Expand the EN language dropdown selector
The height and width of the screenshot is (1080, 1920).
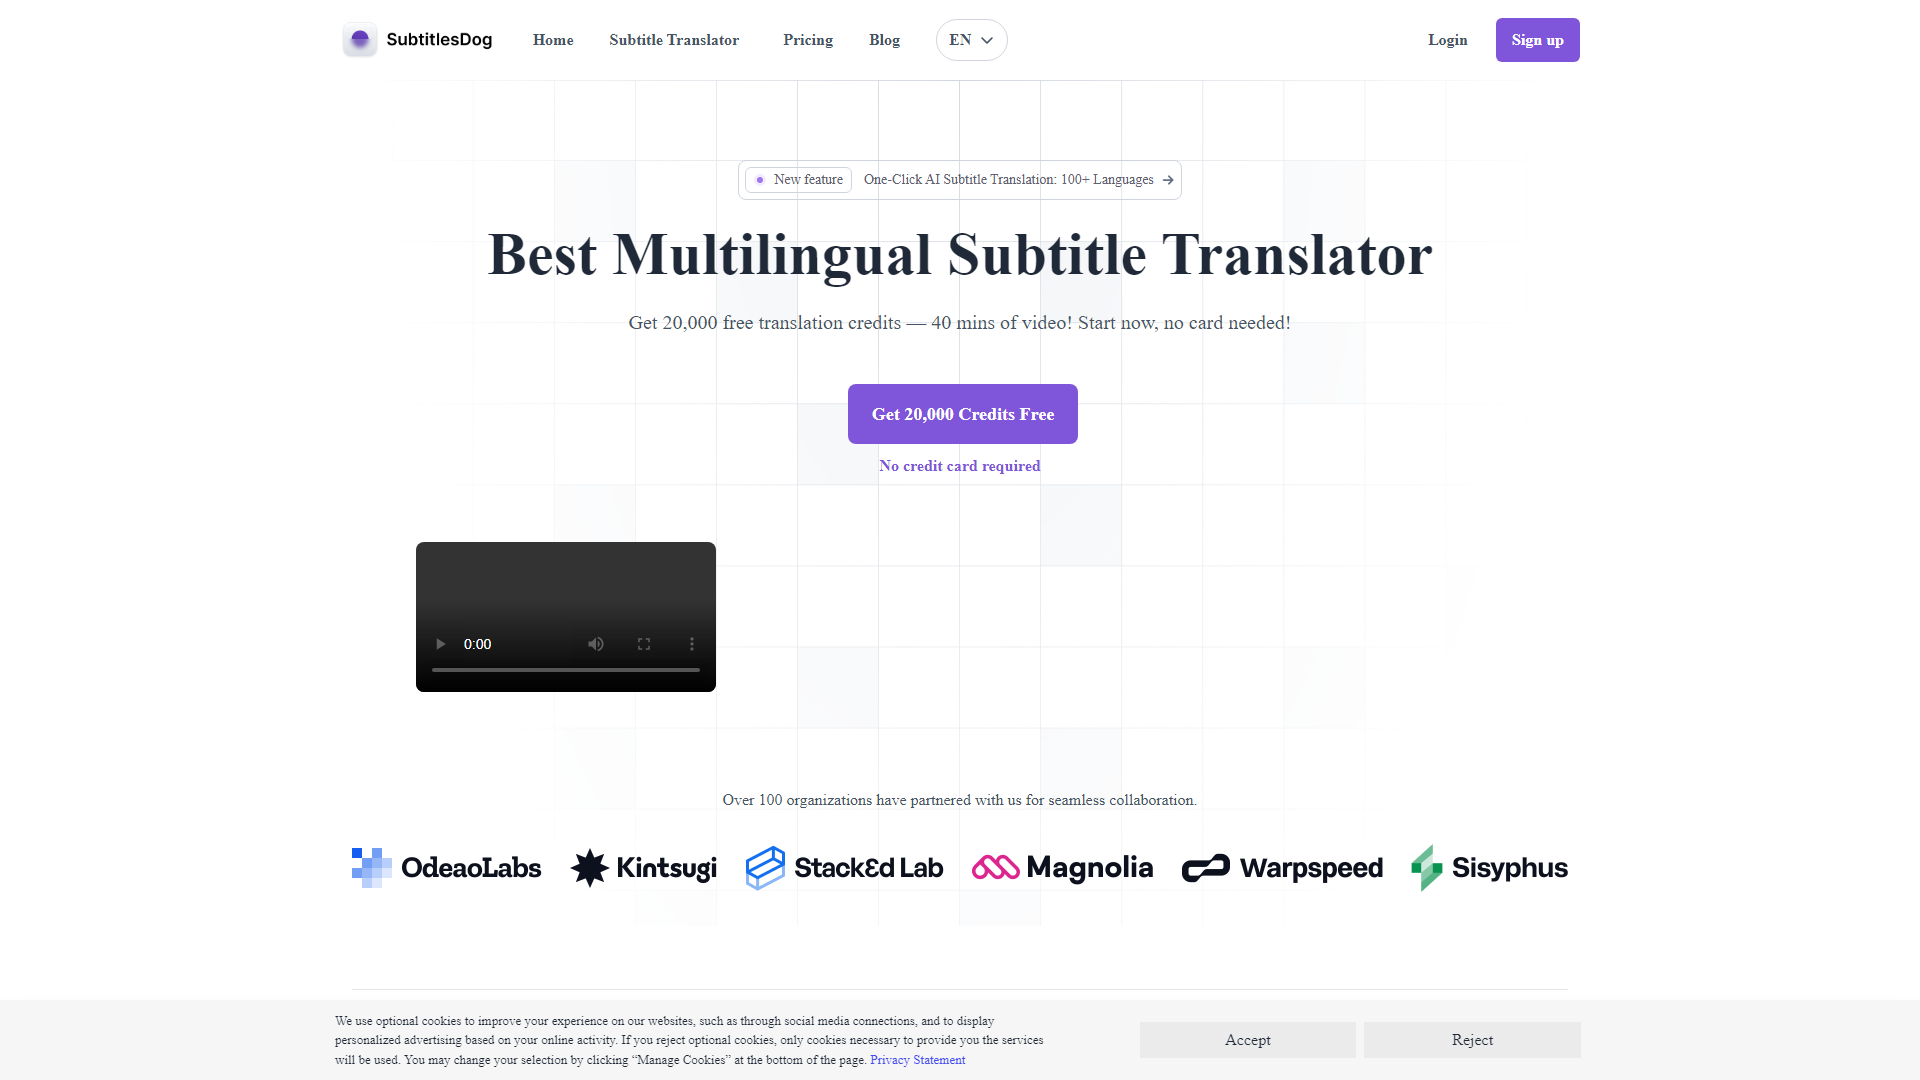pyautogui.click(x=969, y=40)
